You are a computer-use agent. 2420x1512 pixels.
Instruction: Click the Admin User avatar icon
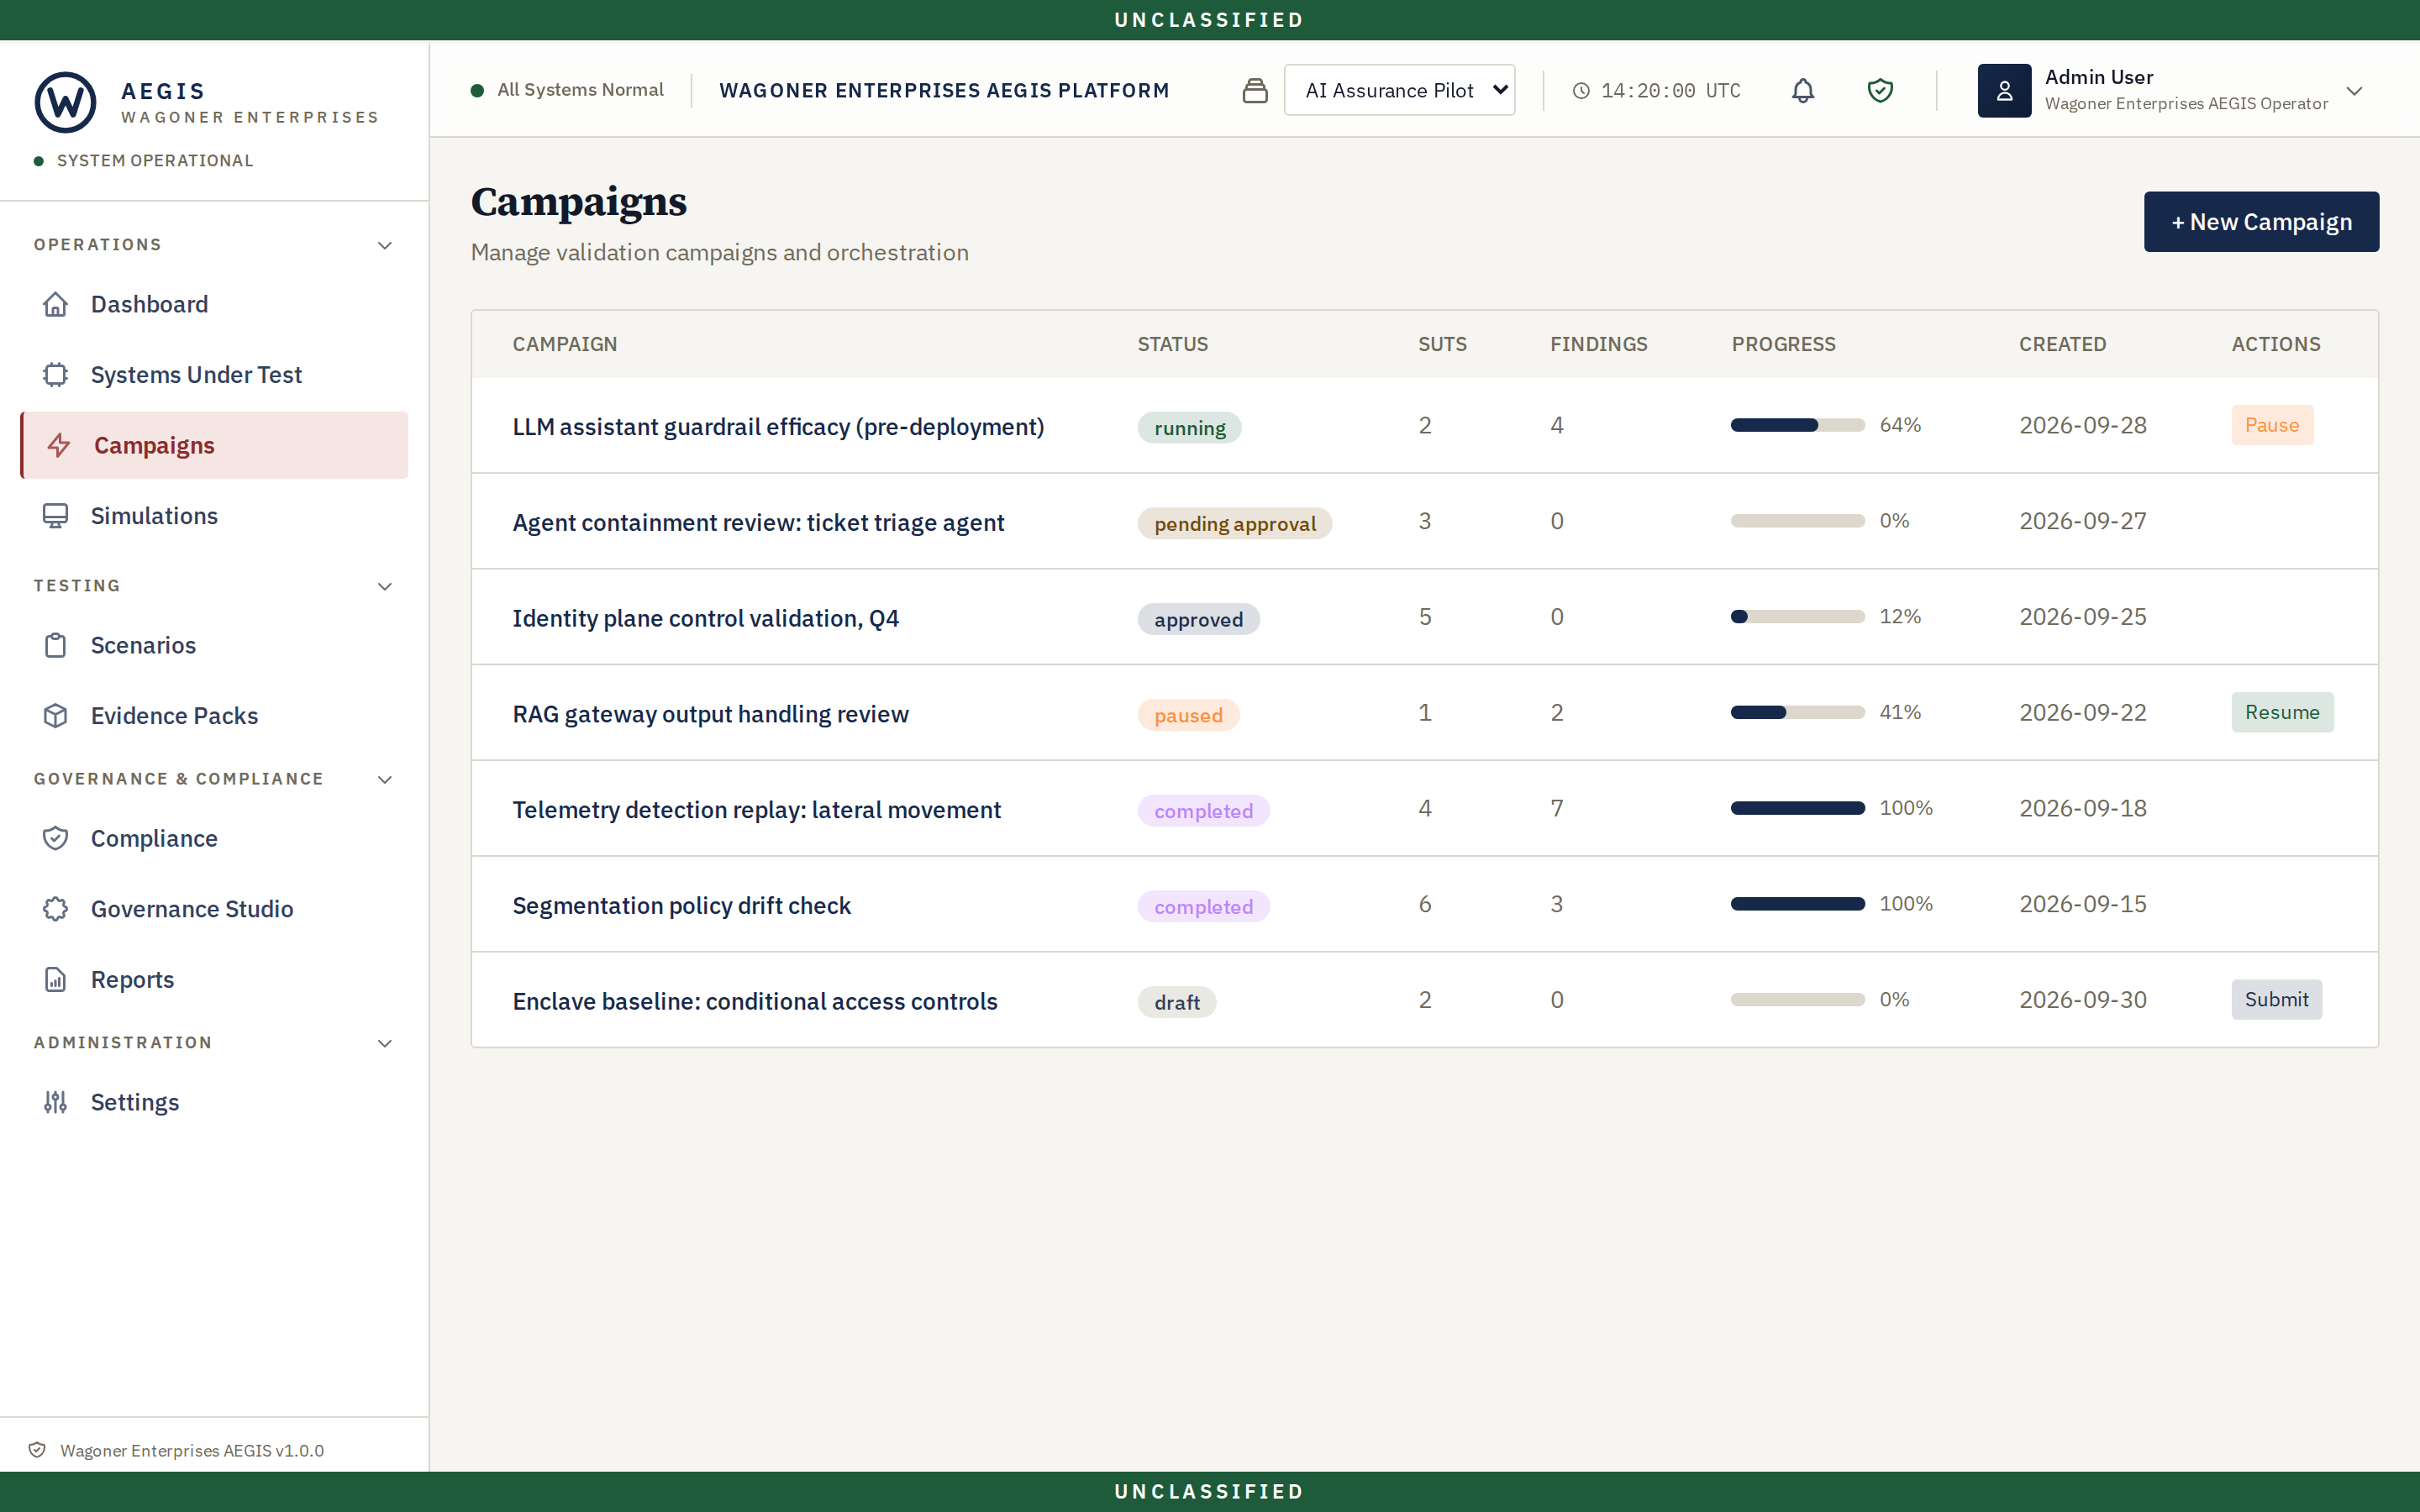(x=2004, y=91)
